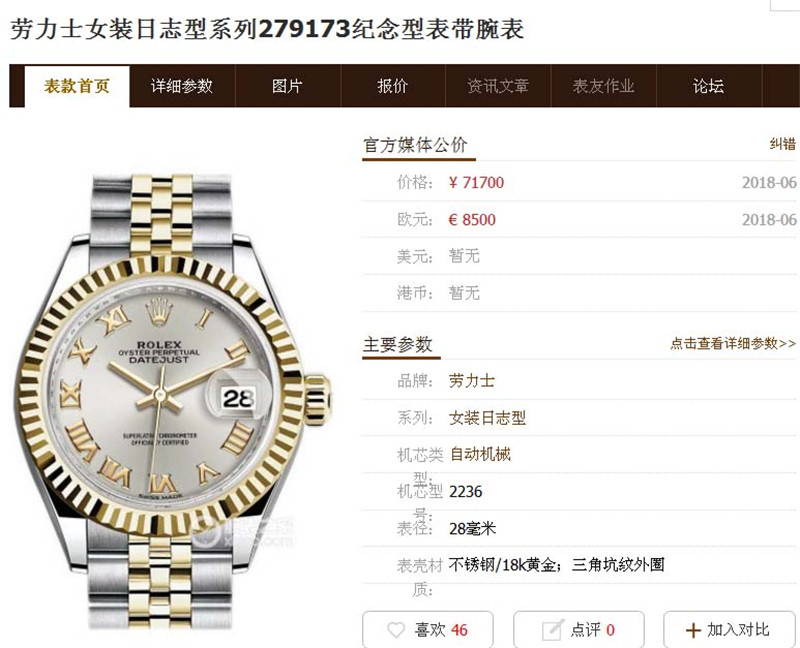The height and width of the screenshot is (648, 800).
Task: Open the 表款首页 tab
Action: point(77,86)
